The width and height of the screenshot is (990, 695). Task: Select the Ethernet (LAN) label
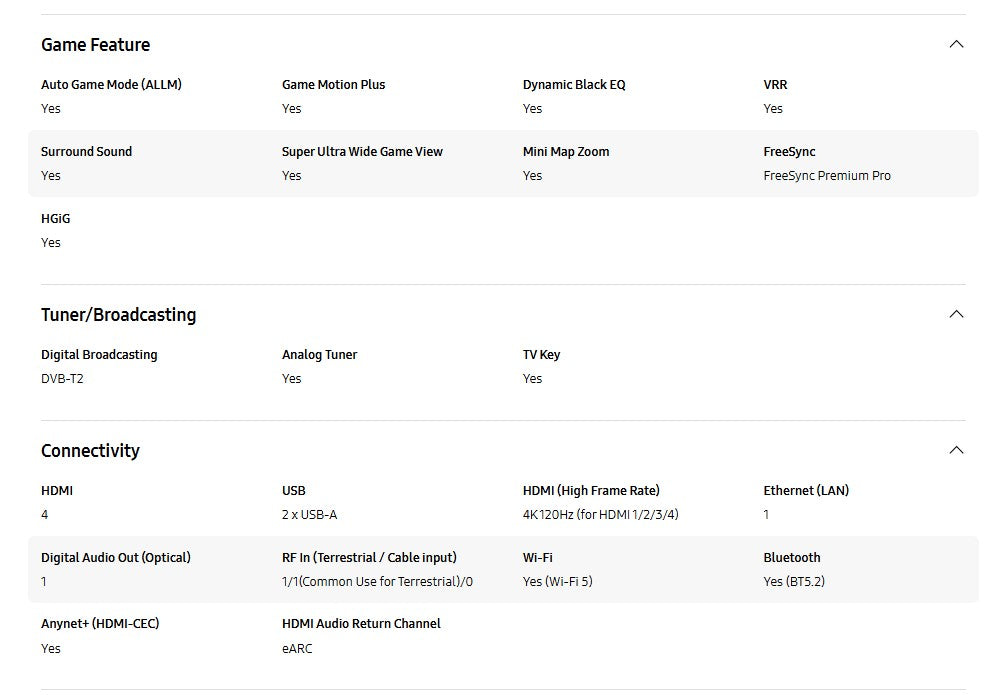(x=805, y=491)
